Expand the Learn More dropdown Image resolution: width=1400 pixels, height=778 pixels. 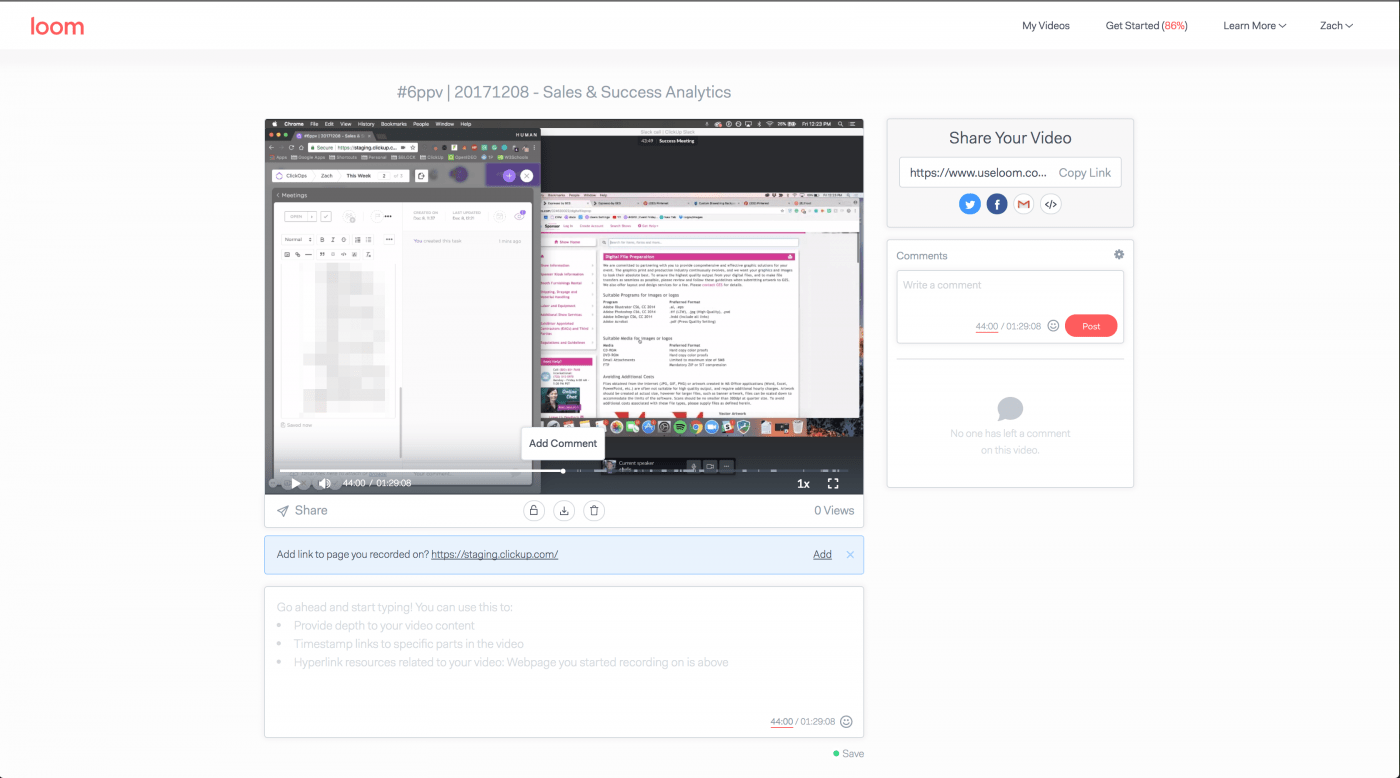(x=1254, y=26)
